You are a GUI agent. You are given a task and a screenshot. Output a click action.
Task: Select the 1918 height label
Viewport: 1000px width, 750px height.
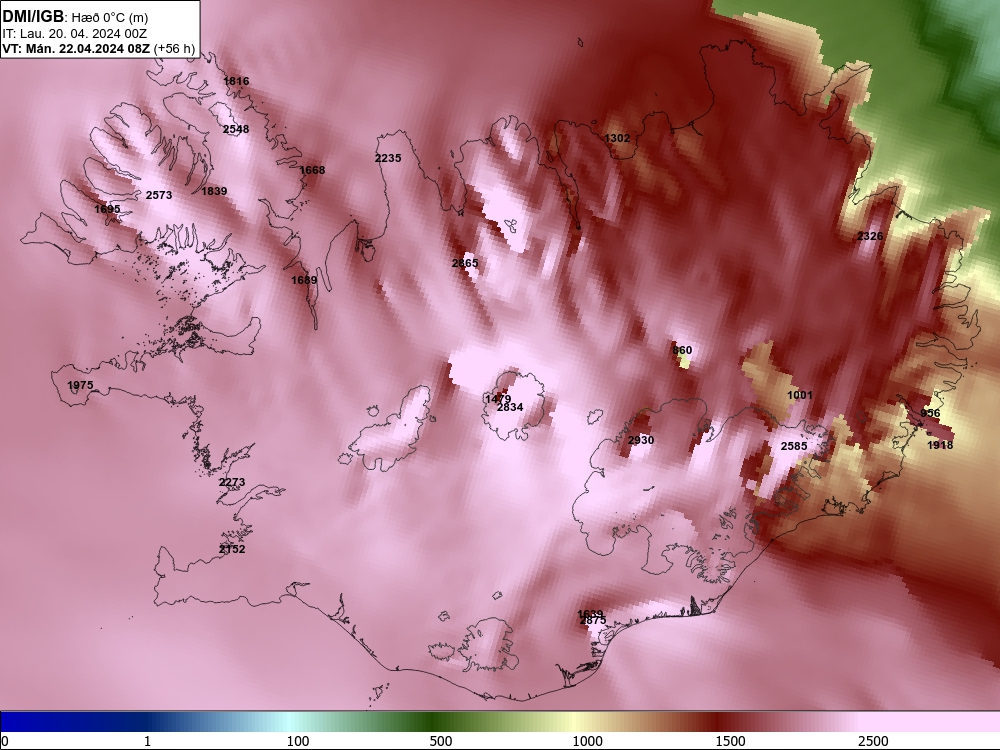940,445
